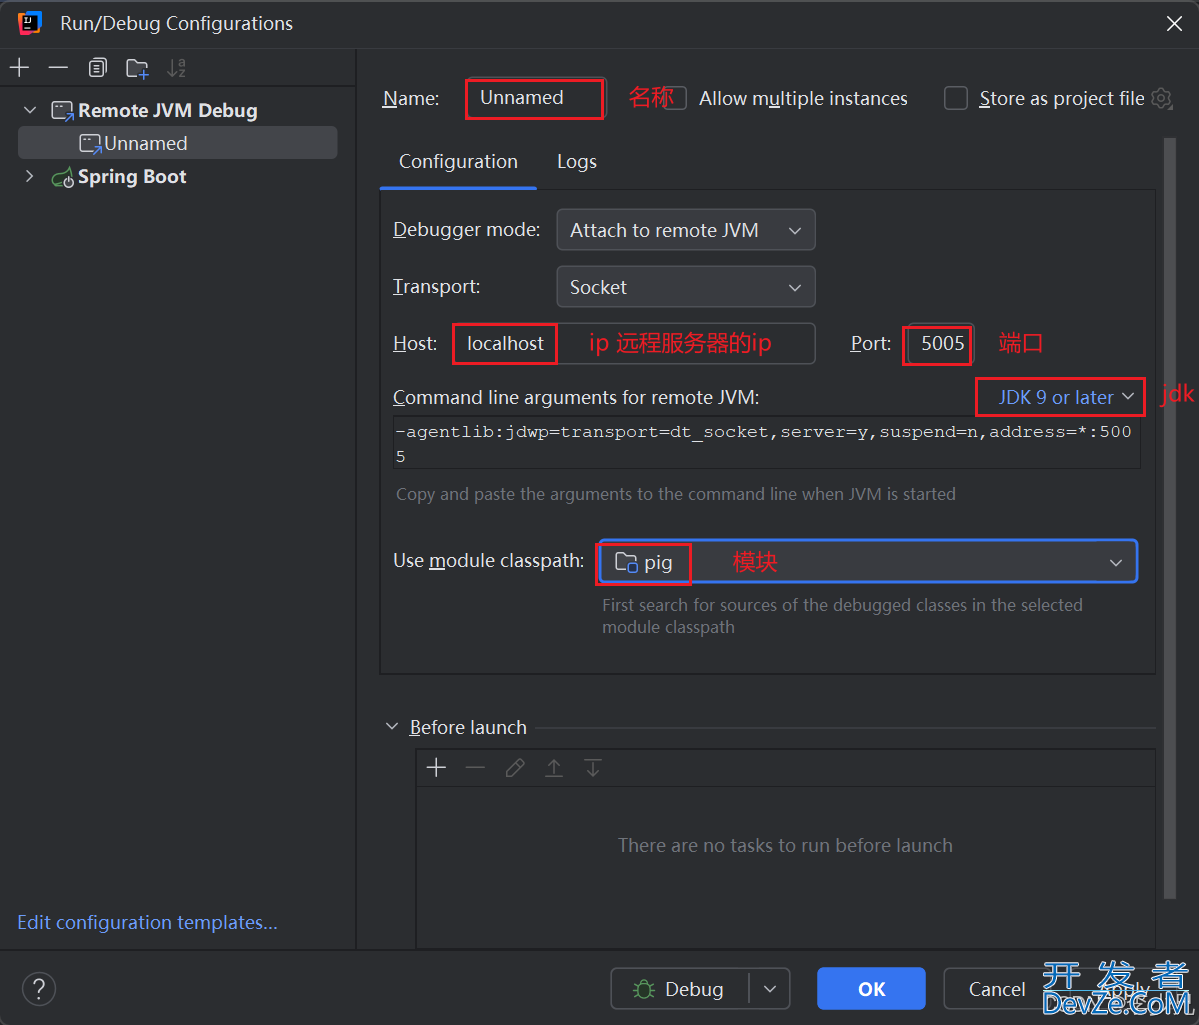Open the JDK 9 or later dropdown
Viewport: 1199px width, 1025px height.
pyautogui.click(x=1059, y=396)
